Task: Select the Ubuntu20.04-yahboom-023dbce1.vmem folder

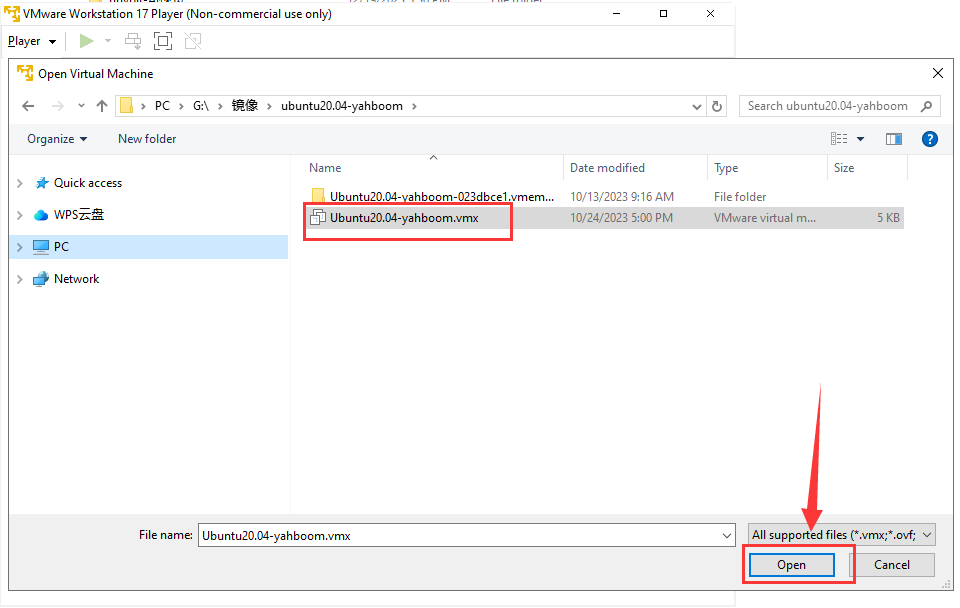Action: [x=441, y=197]
